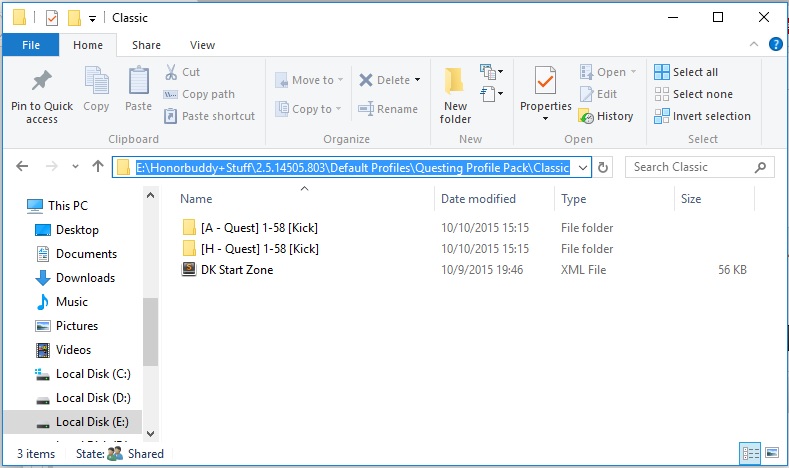
Task: Click Quick Access Properties icon in title bar
Action: pos(52,18)
